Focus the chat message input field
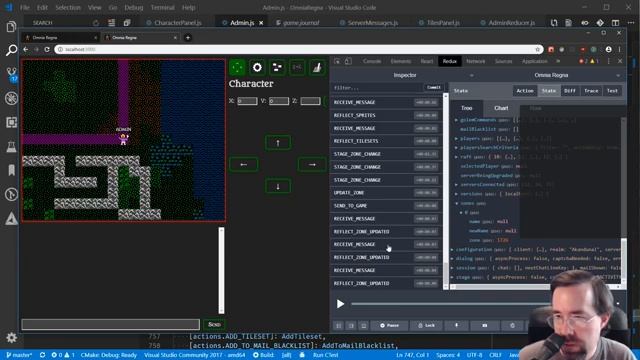 tap(111, 324)
